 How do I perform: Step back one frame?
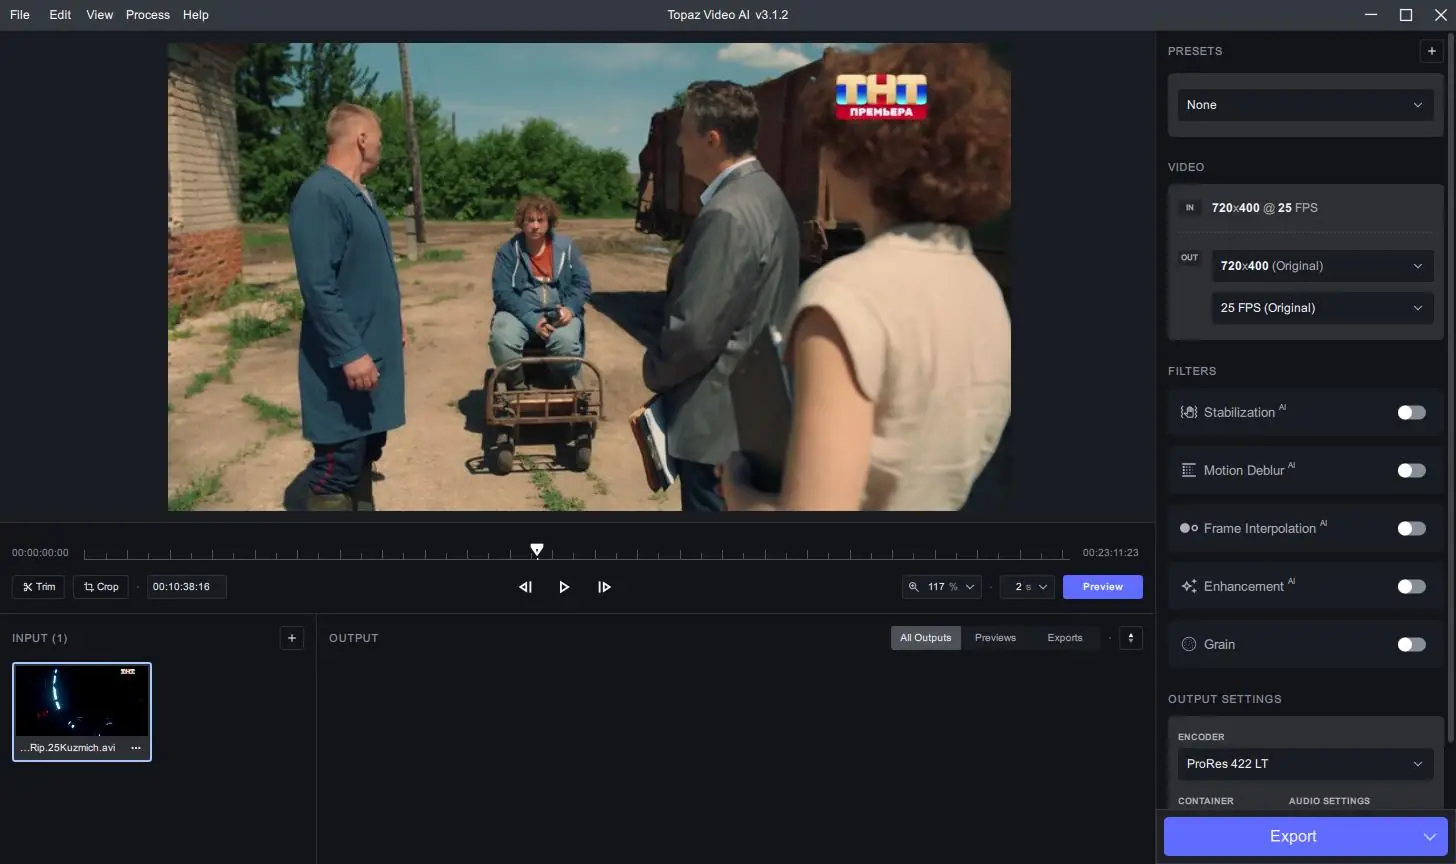pyautogui.click(x=525, y=587)
